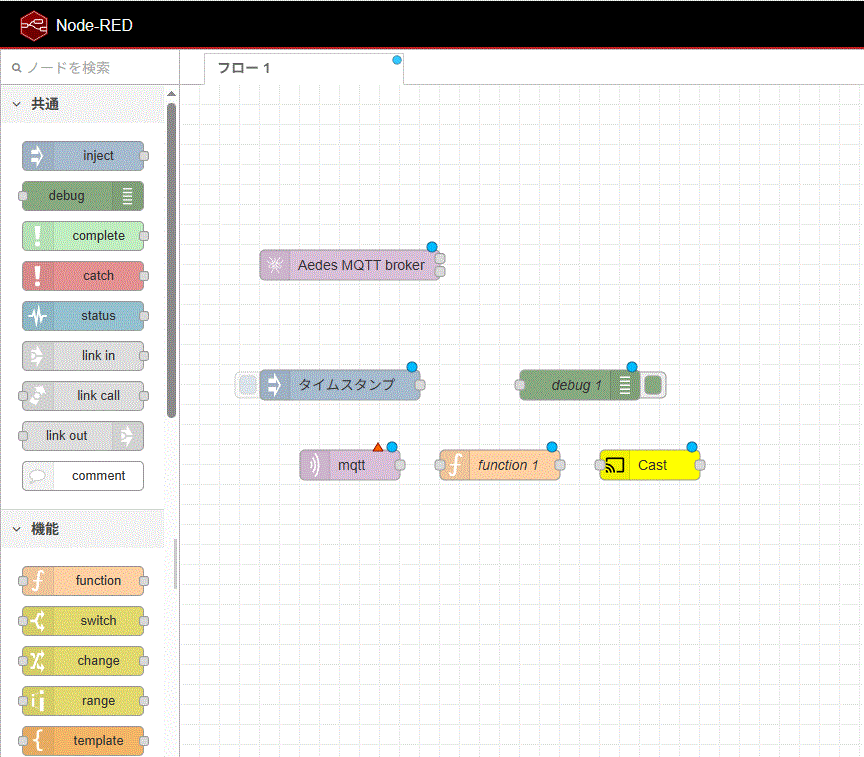
Task: Select the mqtt node on canvas
Action: pyautogui.click(x=351, y=465)
